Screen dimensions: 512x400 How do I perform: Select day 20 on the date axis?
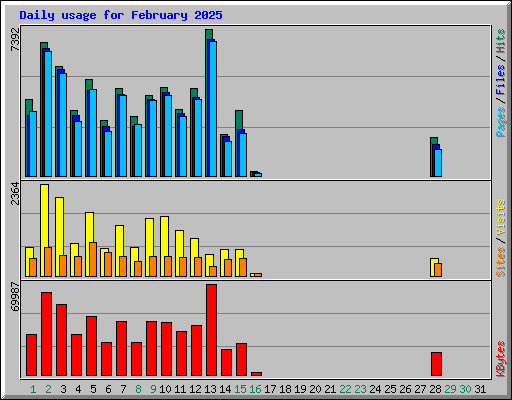pos(315,389)
